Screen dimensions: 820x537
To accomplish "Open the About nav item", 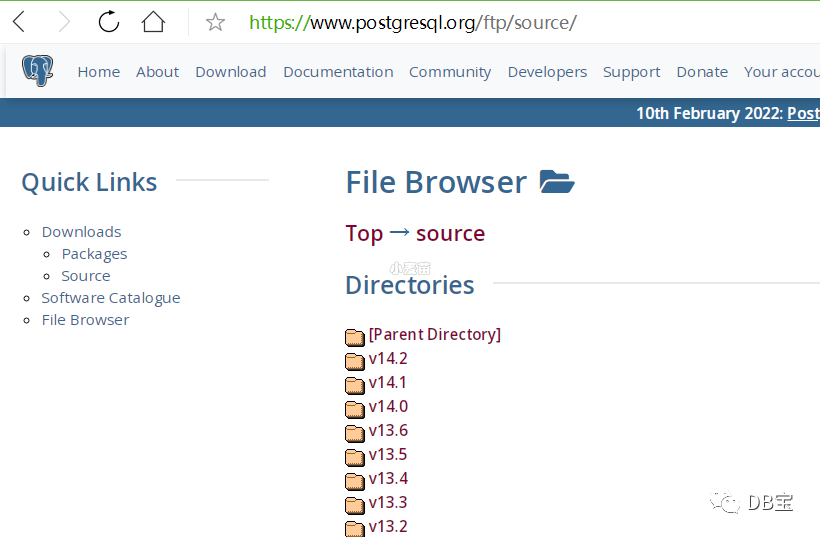I will pos(157,72).
